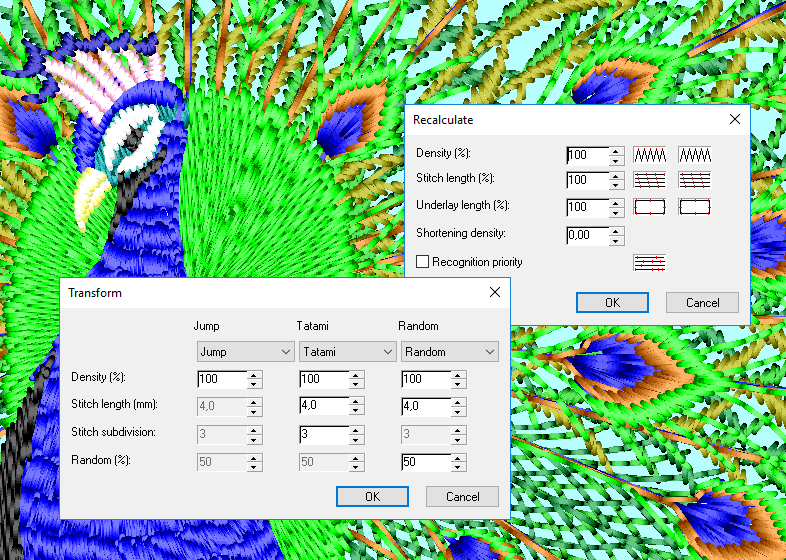Increase Tatami Density (%) in Transform

(356, 375)
